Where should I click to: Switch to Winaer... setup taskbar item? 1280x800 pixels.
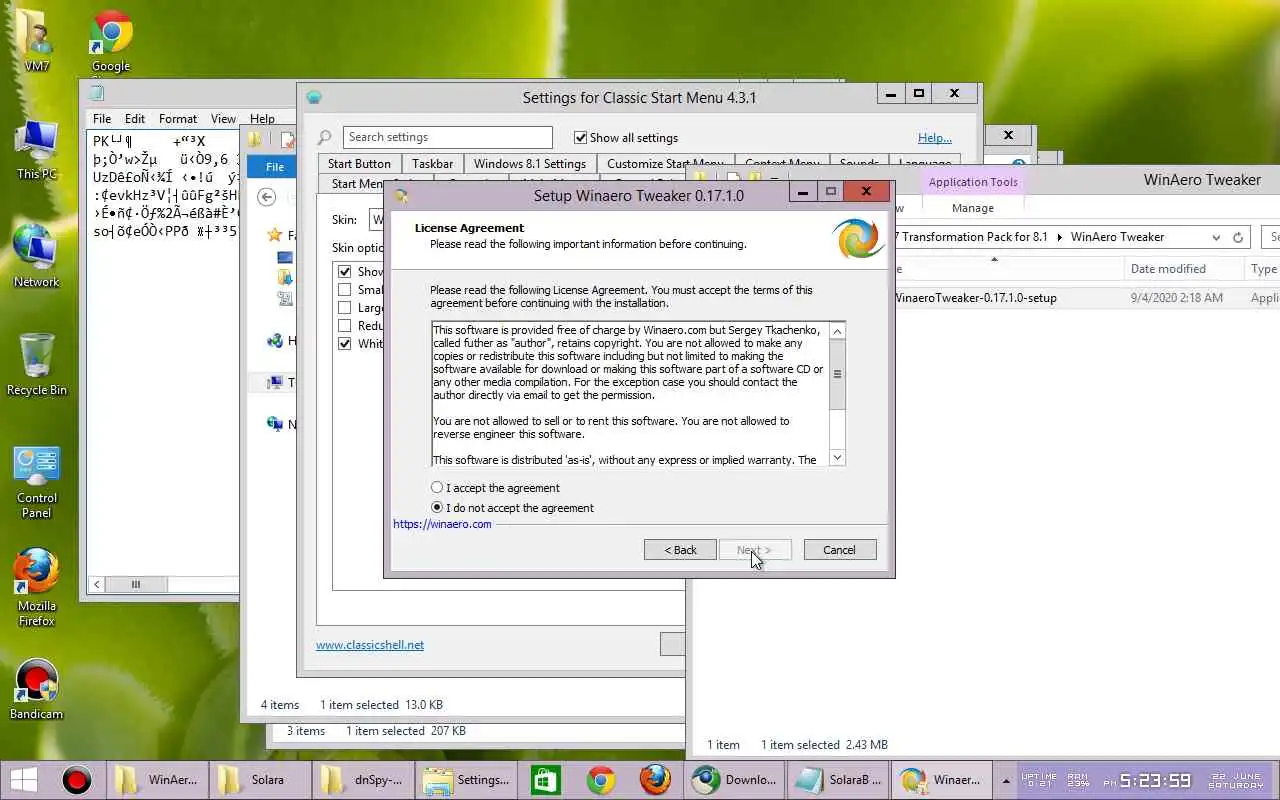(940, 780)
